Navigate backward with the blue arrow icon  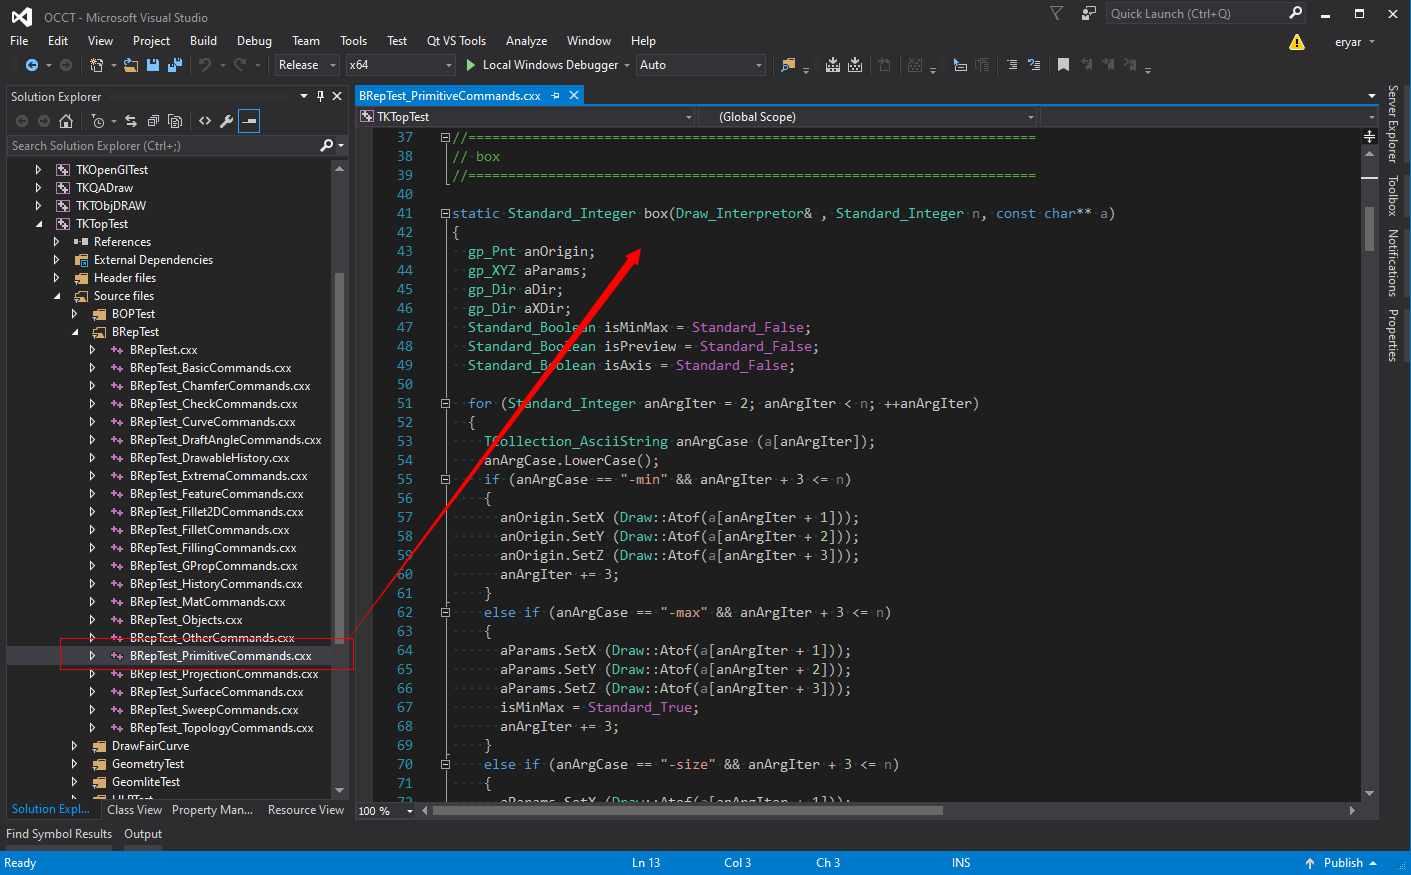pos(32,65)
